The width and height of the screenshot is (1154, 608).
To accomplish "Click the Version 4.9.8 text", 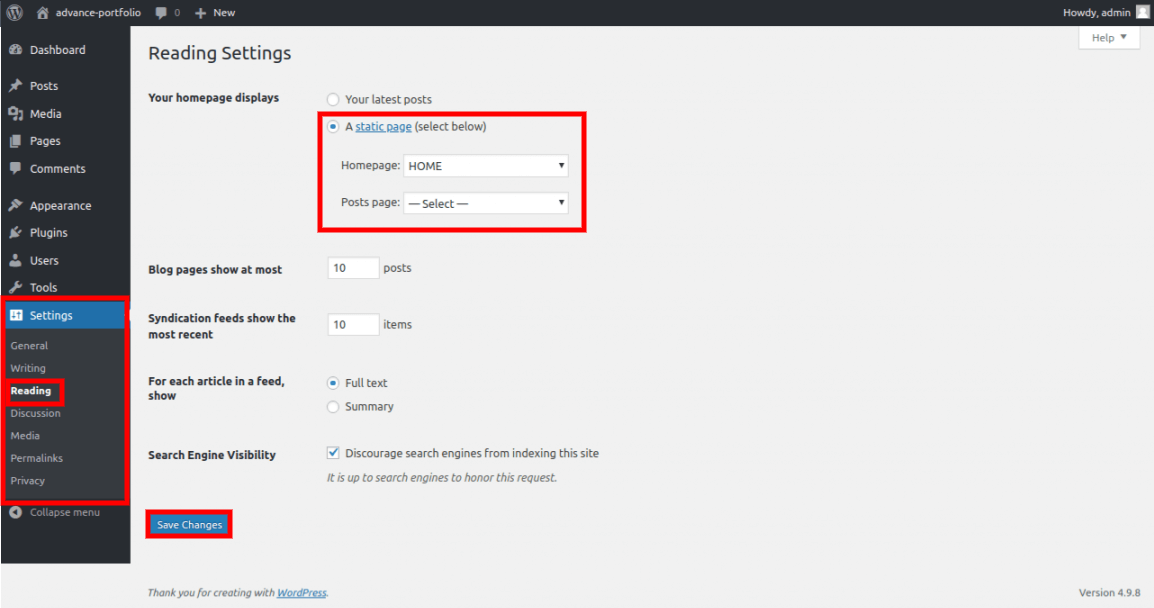I will [x=1110, y=593].
